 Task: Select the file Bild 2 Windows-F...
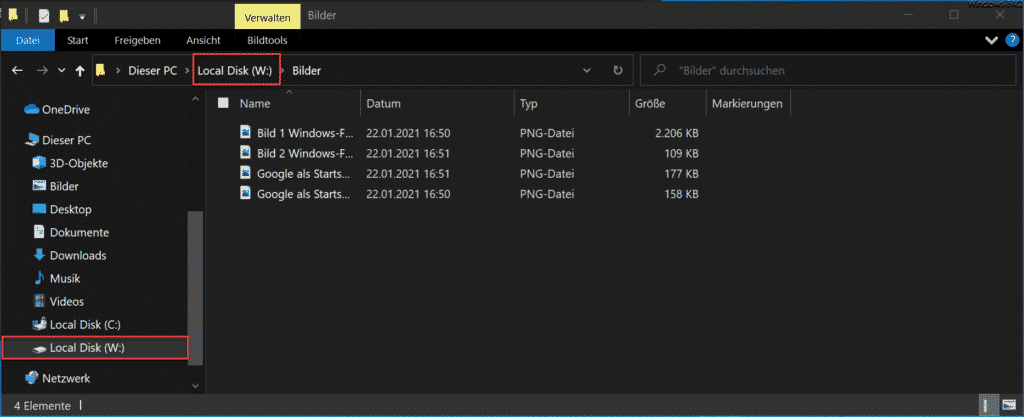[x=305, y=153]
